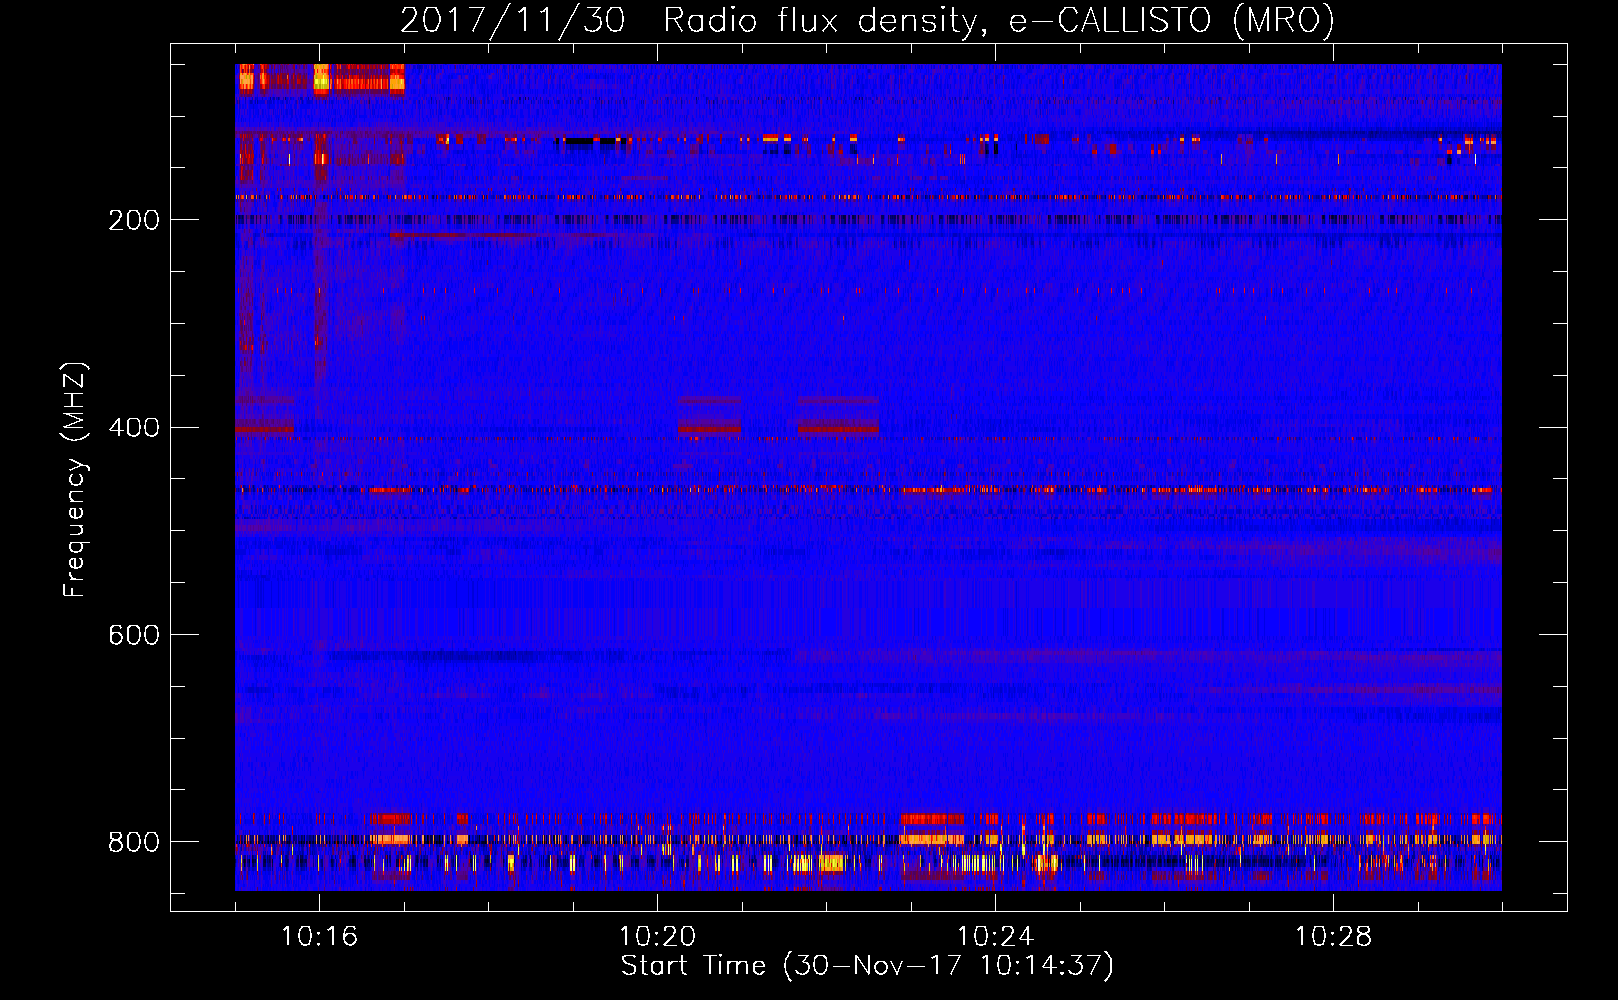This screenshot has height=1000, width=1618.
Task: Click the 800 frequency tick label
Action: [133, 842]
